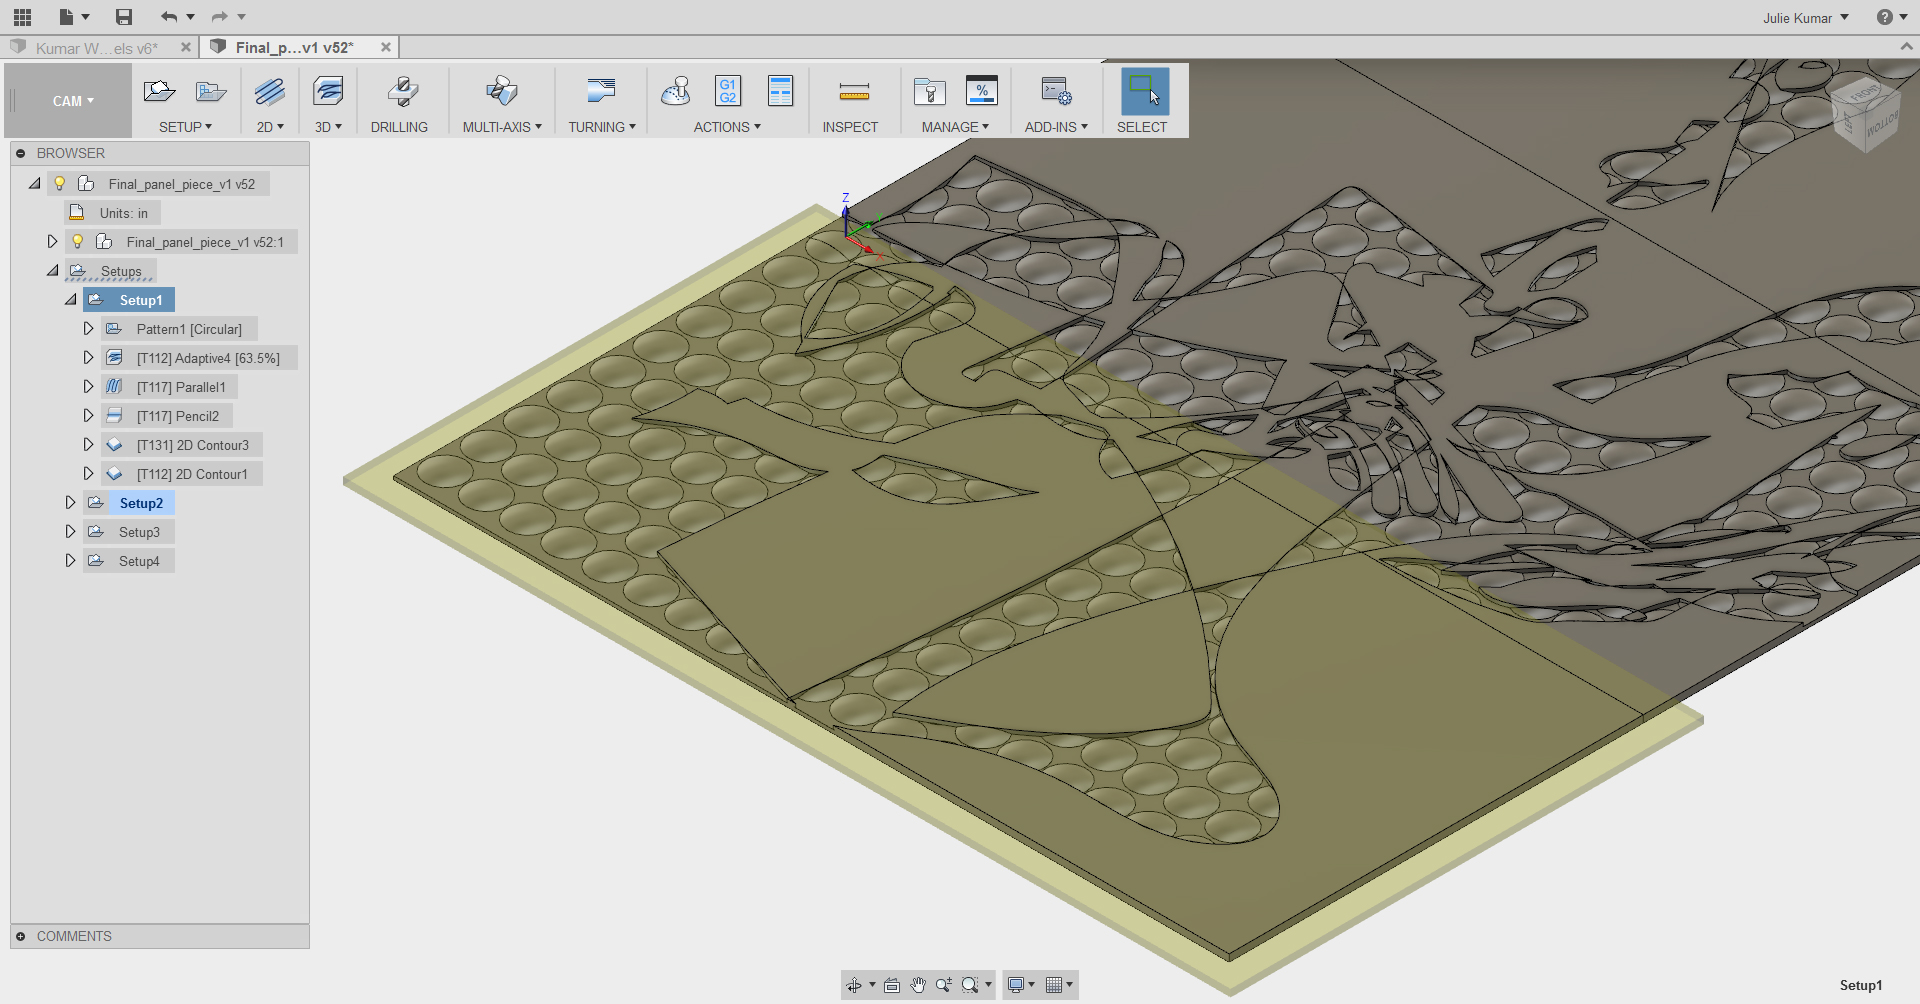
Task: Expand the Setup4 node
Action: tap(70, 561)
